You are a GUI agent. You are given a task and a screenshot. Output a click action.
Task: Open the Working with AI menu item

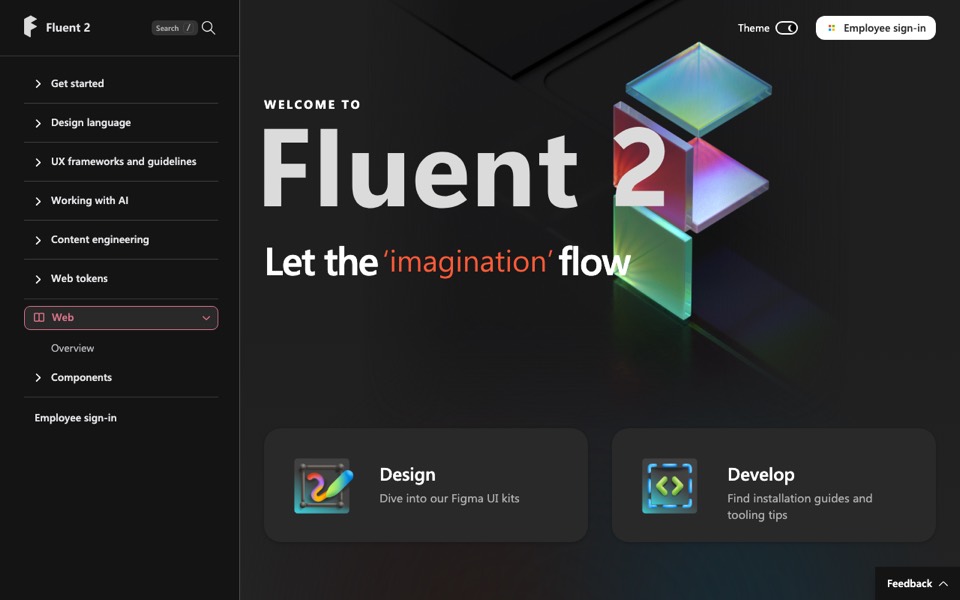click(89, 200)
